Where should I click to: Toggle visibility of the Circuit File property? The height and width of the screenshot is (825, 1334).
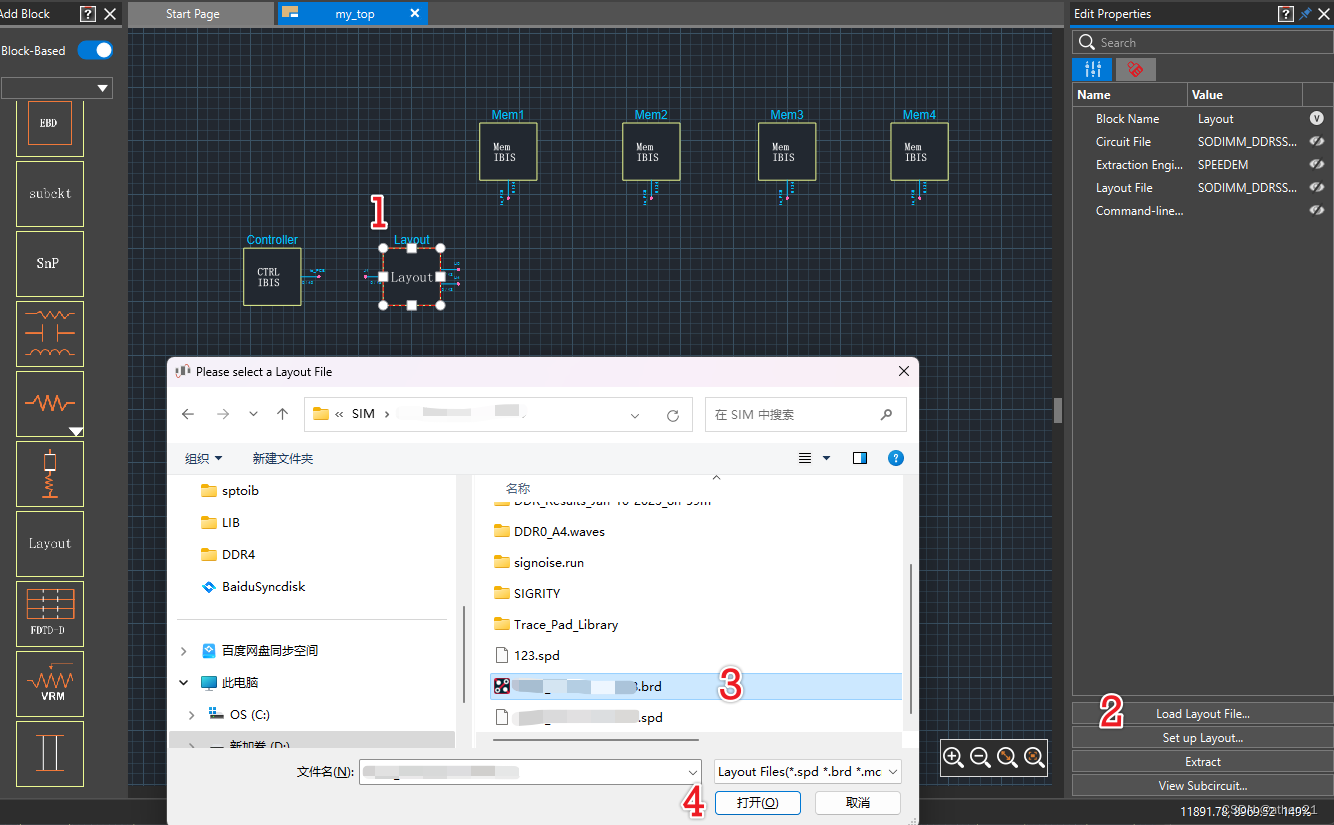click(x=1317, y=142)
